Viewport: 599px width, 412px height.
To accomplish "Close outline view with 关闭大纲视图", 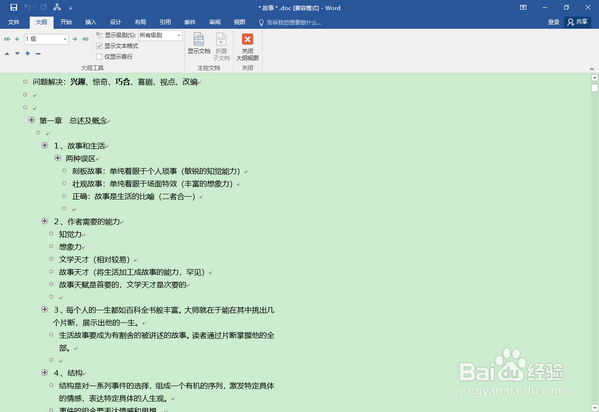I will pos(248,47).
